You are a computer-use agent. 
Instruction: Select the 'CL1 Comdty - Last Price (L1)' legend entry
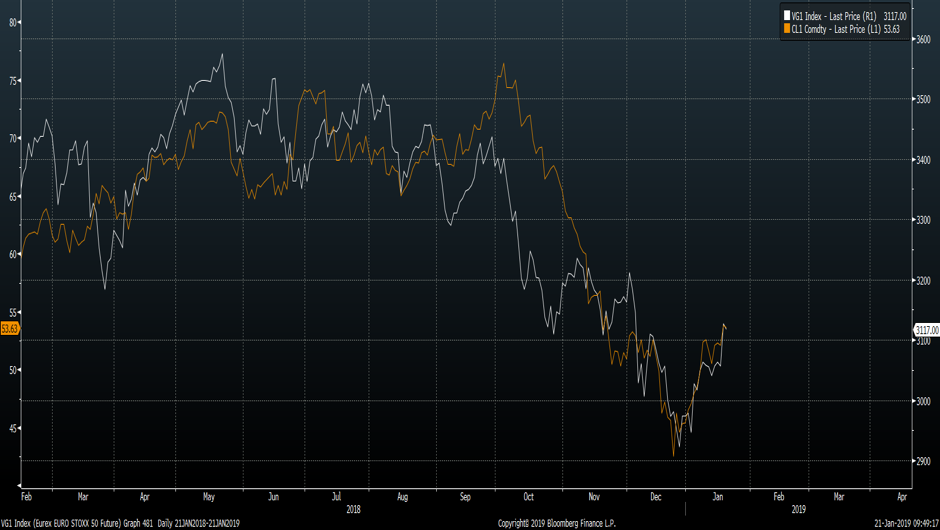[x=836, y=29]
